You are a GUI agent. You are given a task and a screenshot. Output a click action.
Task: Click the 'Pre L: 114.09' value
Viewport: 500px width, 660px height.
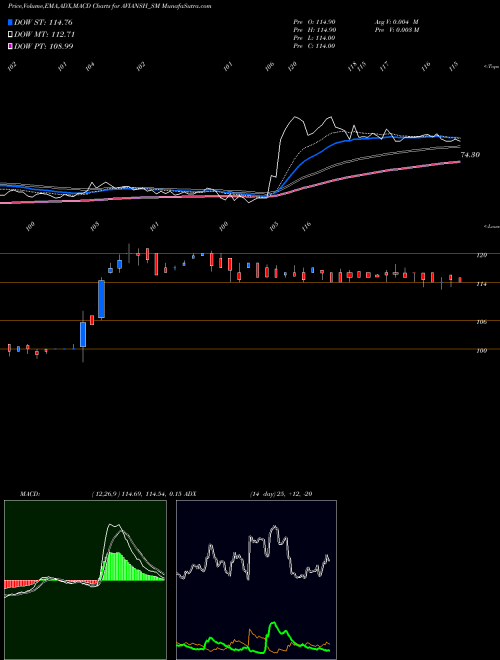pyautogui.click(x=314, y=38)
